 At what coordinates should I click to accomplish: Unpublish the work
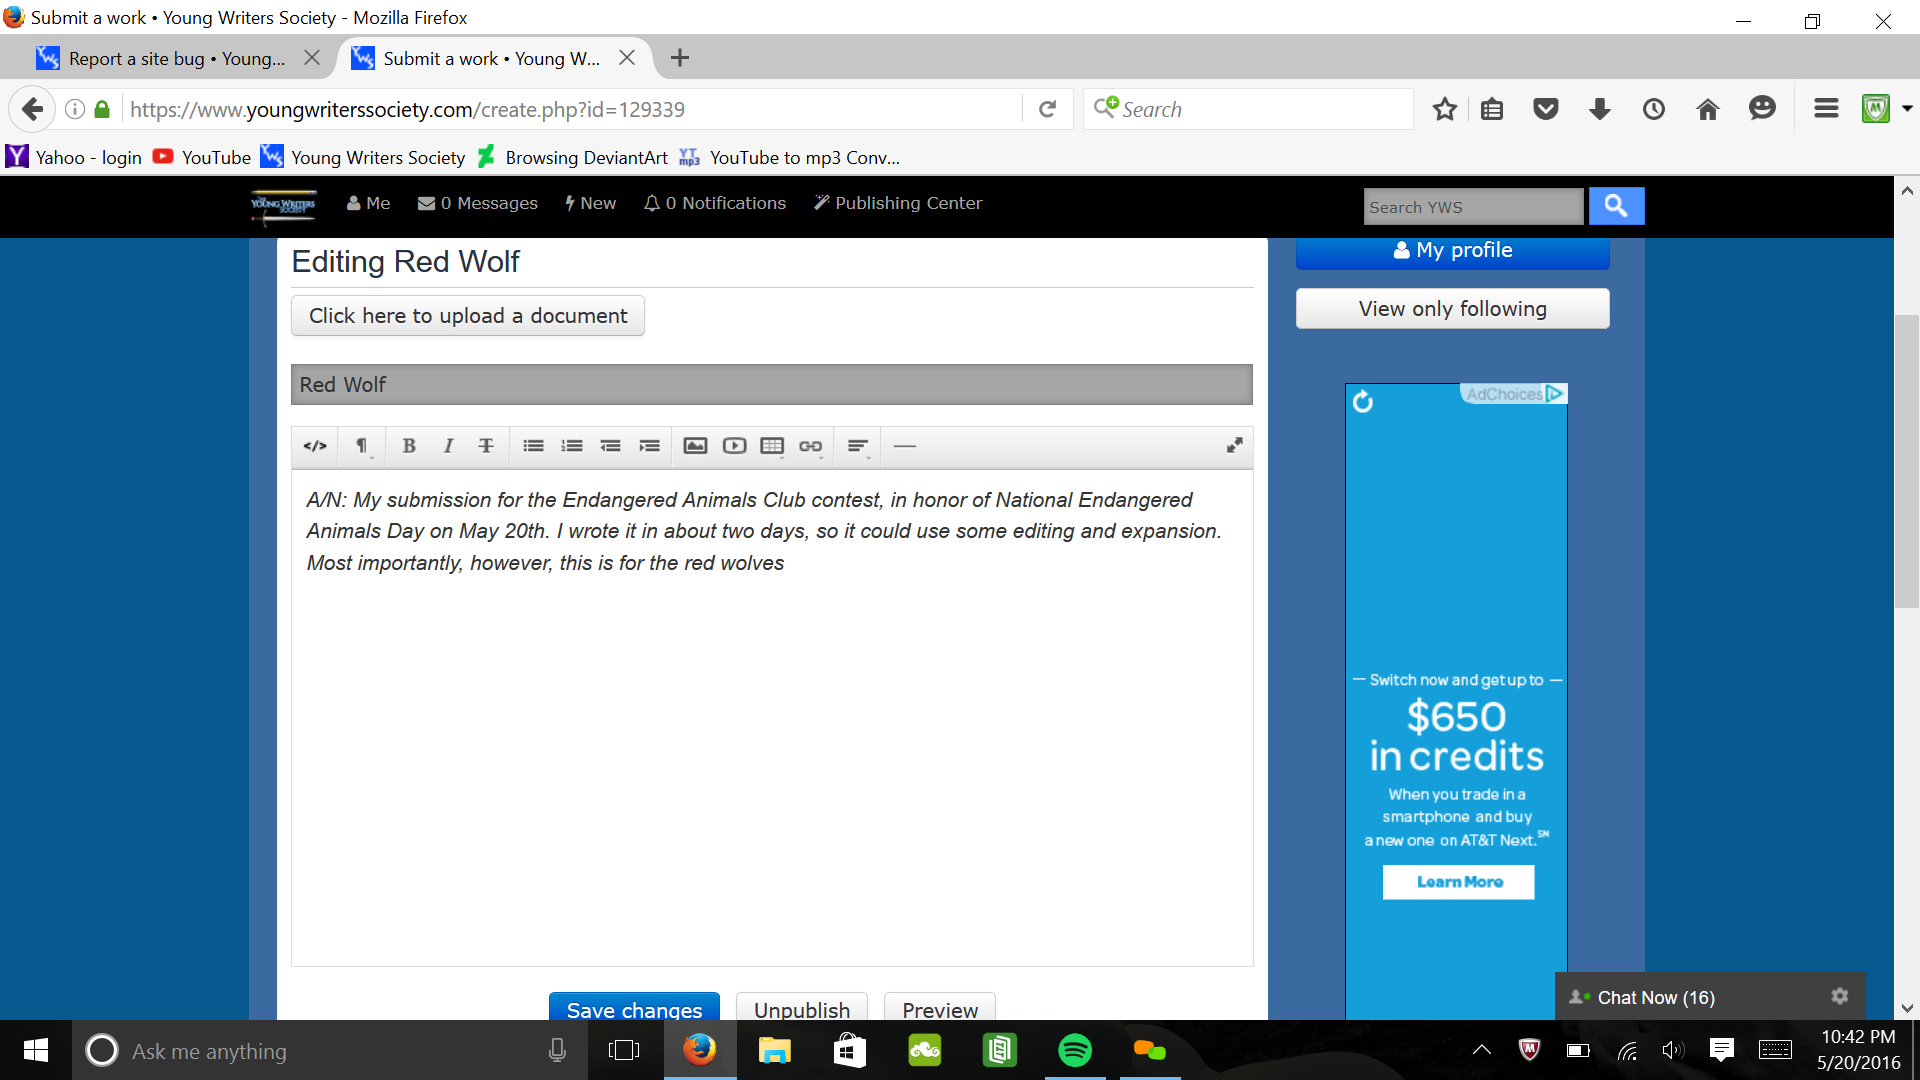(802, 1007)
